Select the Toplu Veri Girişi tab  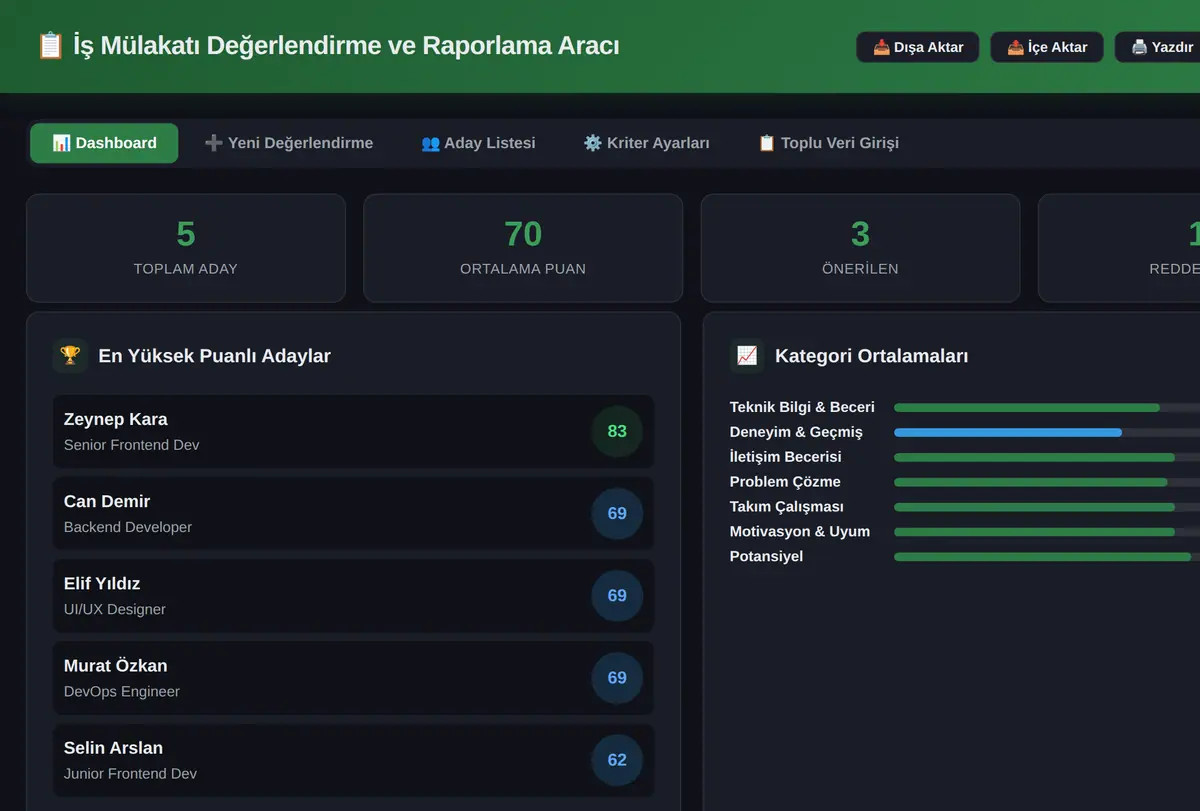[829, 143]
